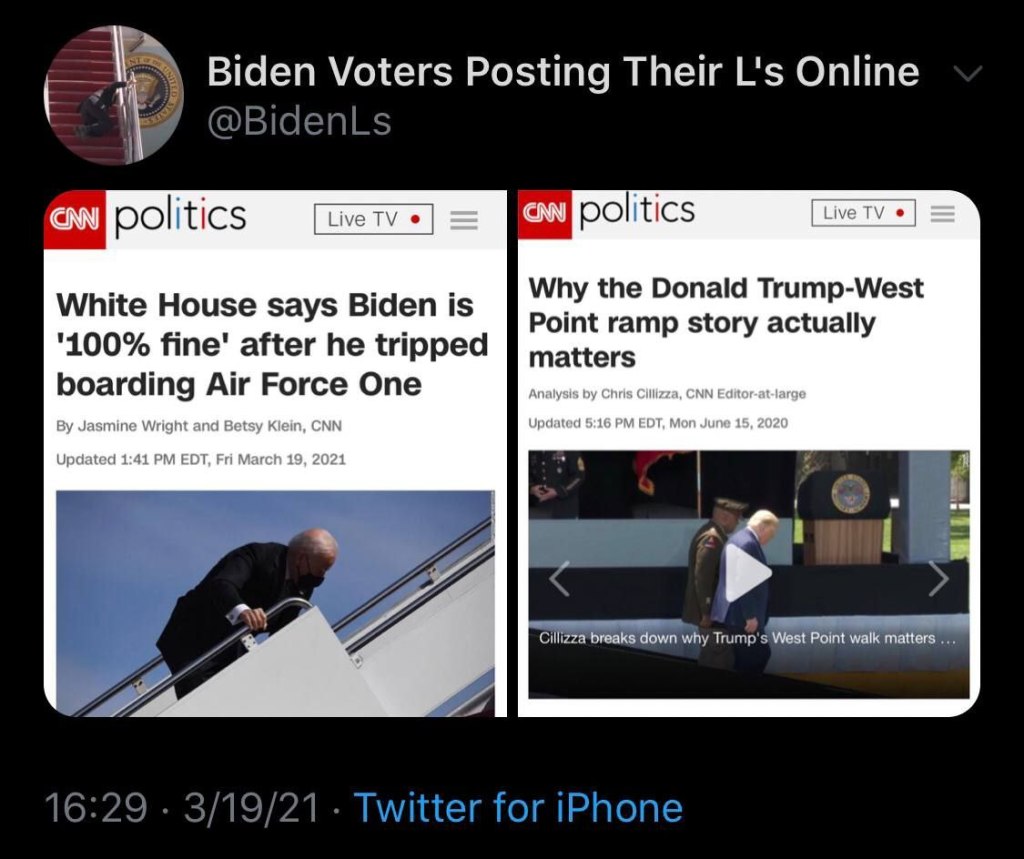
Task: Click the tweet timestamp 16:29 · 3/19/21
Action: pos(182,807)
